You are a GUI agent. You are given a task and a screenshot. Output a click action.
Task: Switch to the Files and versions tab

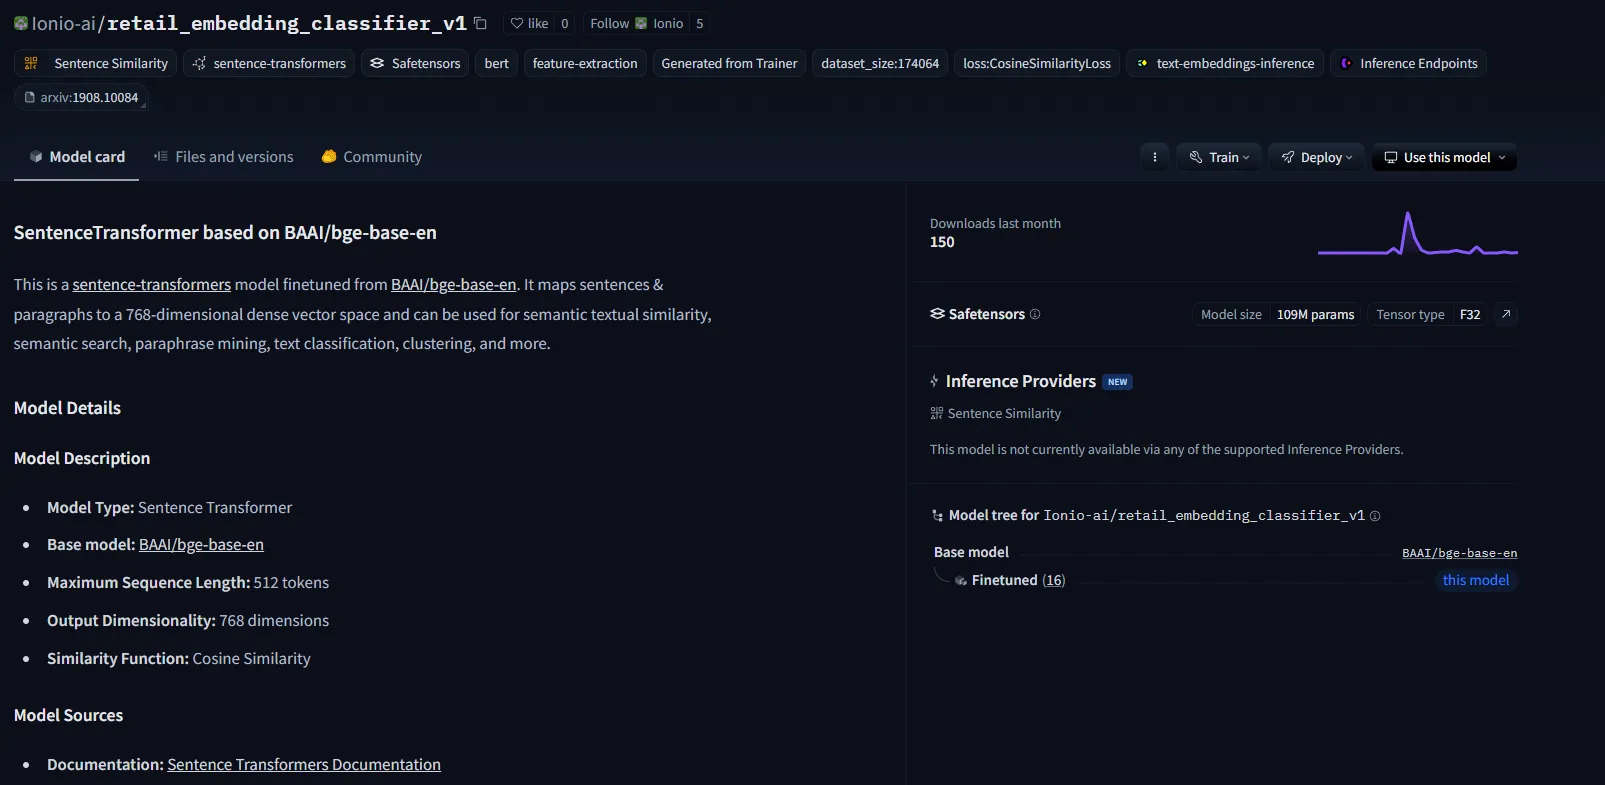point(224,157)
